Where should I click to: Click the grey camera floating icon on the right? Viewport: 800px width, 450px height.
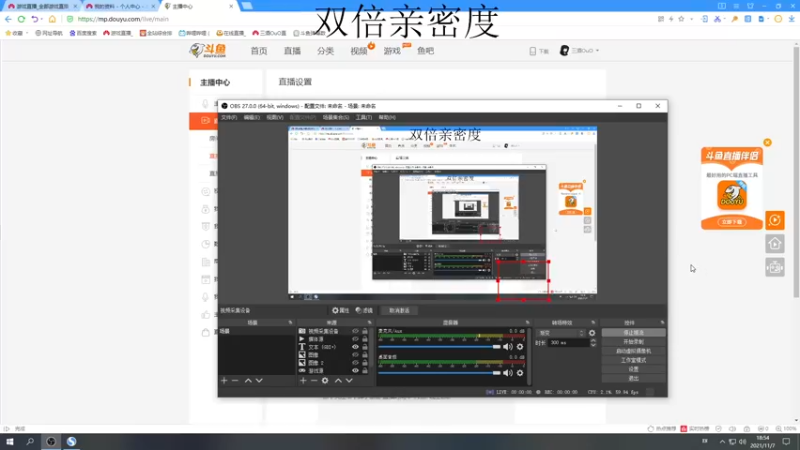tap(774, 267)
